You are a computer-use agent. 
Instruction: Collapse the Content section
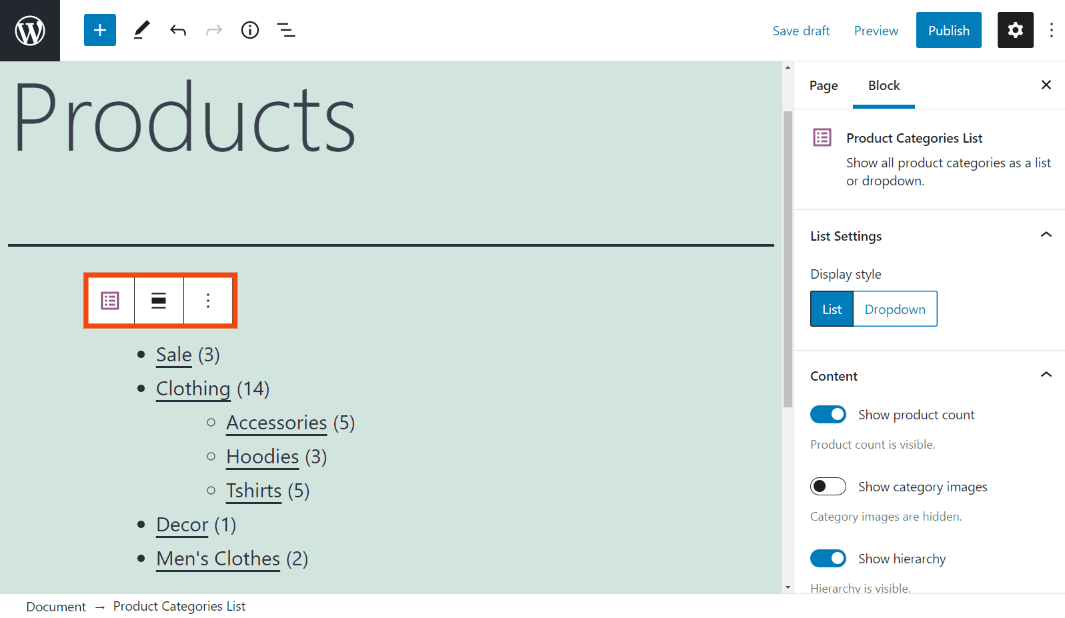tap(1046, 375)
